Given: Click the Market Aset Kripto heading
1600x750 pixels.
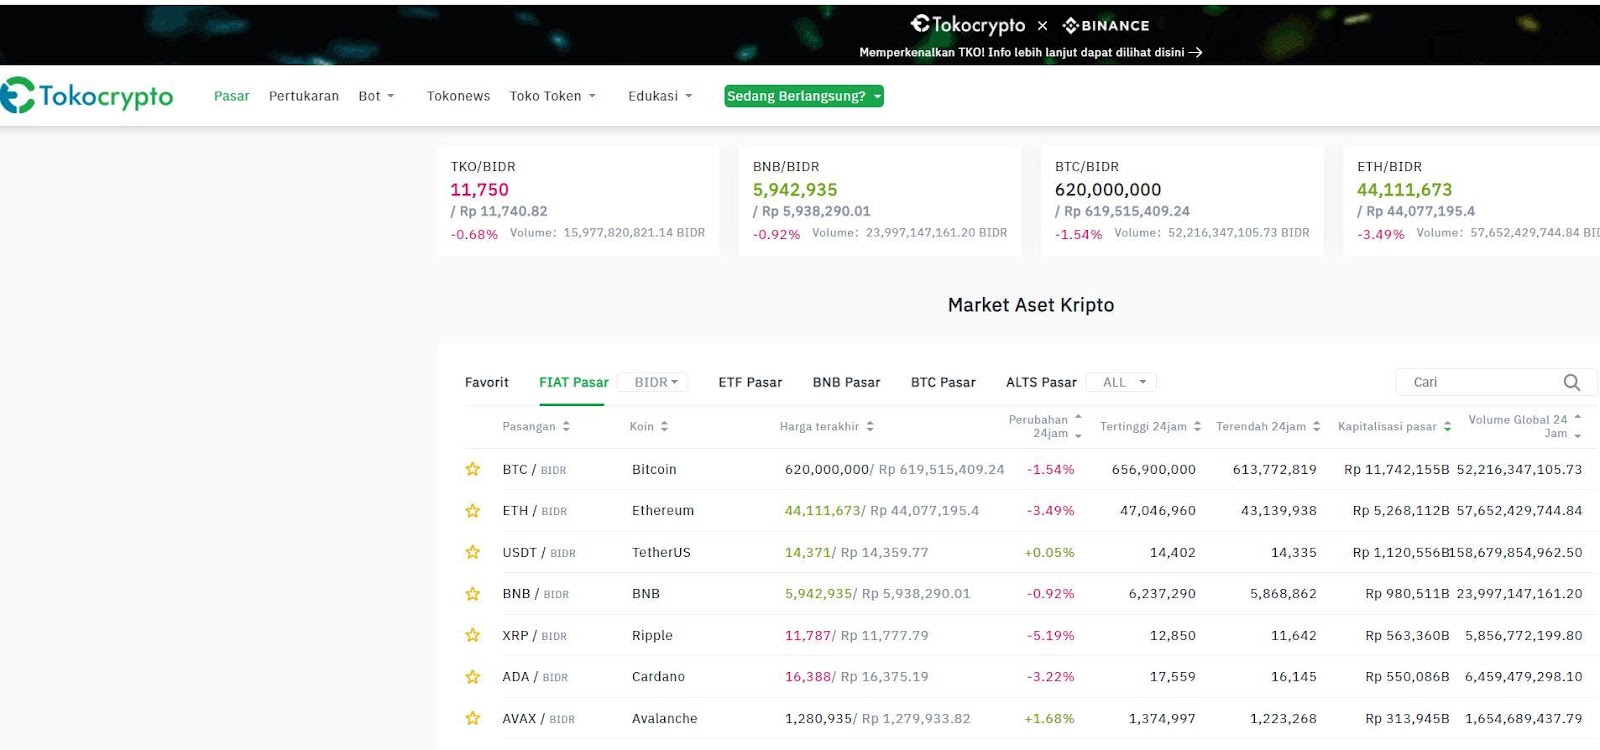Looking at the screenshot, I should click(x=1030, y=305).
